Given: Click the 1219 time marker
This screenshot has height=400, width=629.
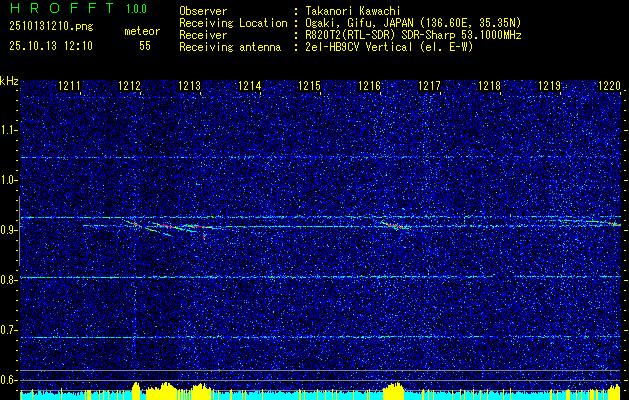Looking at the screenshot, I should pyautogui.click(x=550, y=85).
